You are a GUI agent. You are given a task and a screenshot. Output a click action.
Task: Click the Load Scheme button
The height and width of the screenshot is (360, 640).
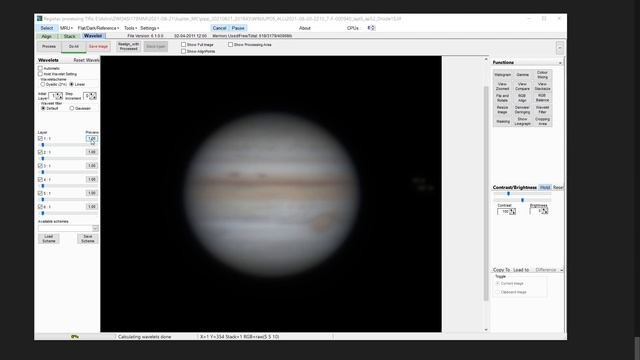pyautogui.click(x=49, y=238)
